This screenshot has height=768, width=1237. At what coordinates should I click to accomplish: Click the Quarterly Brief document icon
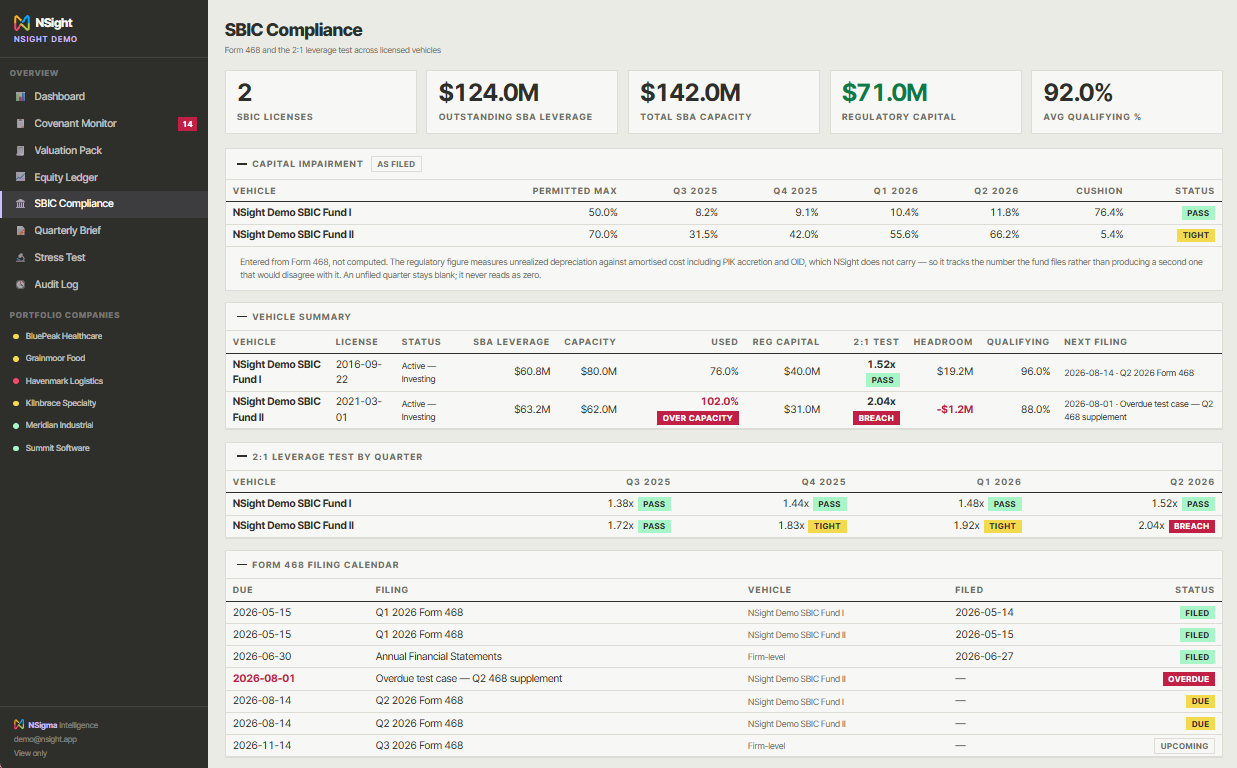(21, 231)
